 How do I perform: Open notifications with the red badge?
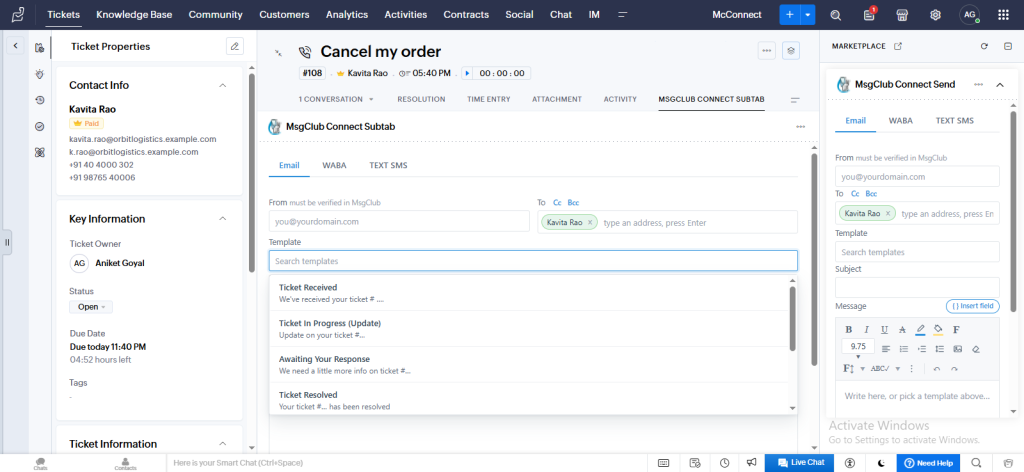pyautogui.click(x=869, y=15)
